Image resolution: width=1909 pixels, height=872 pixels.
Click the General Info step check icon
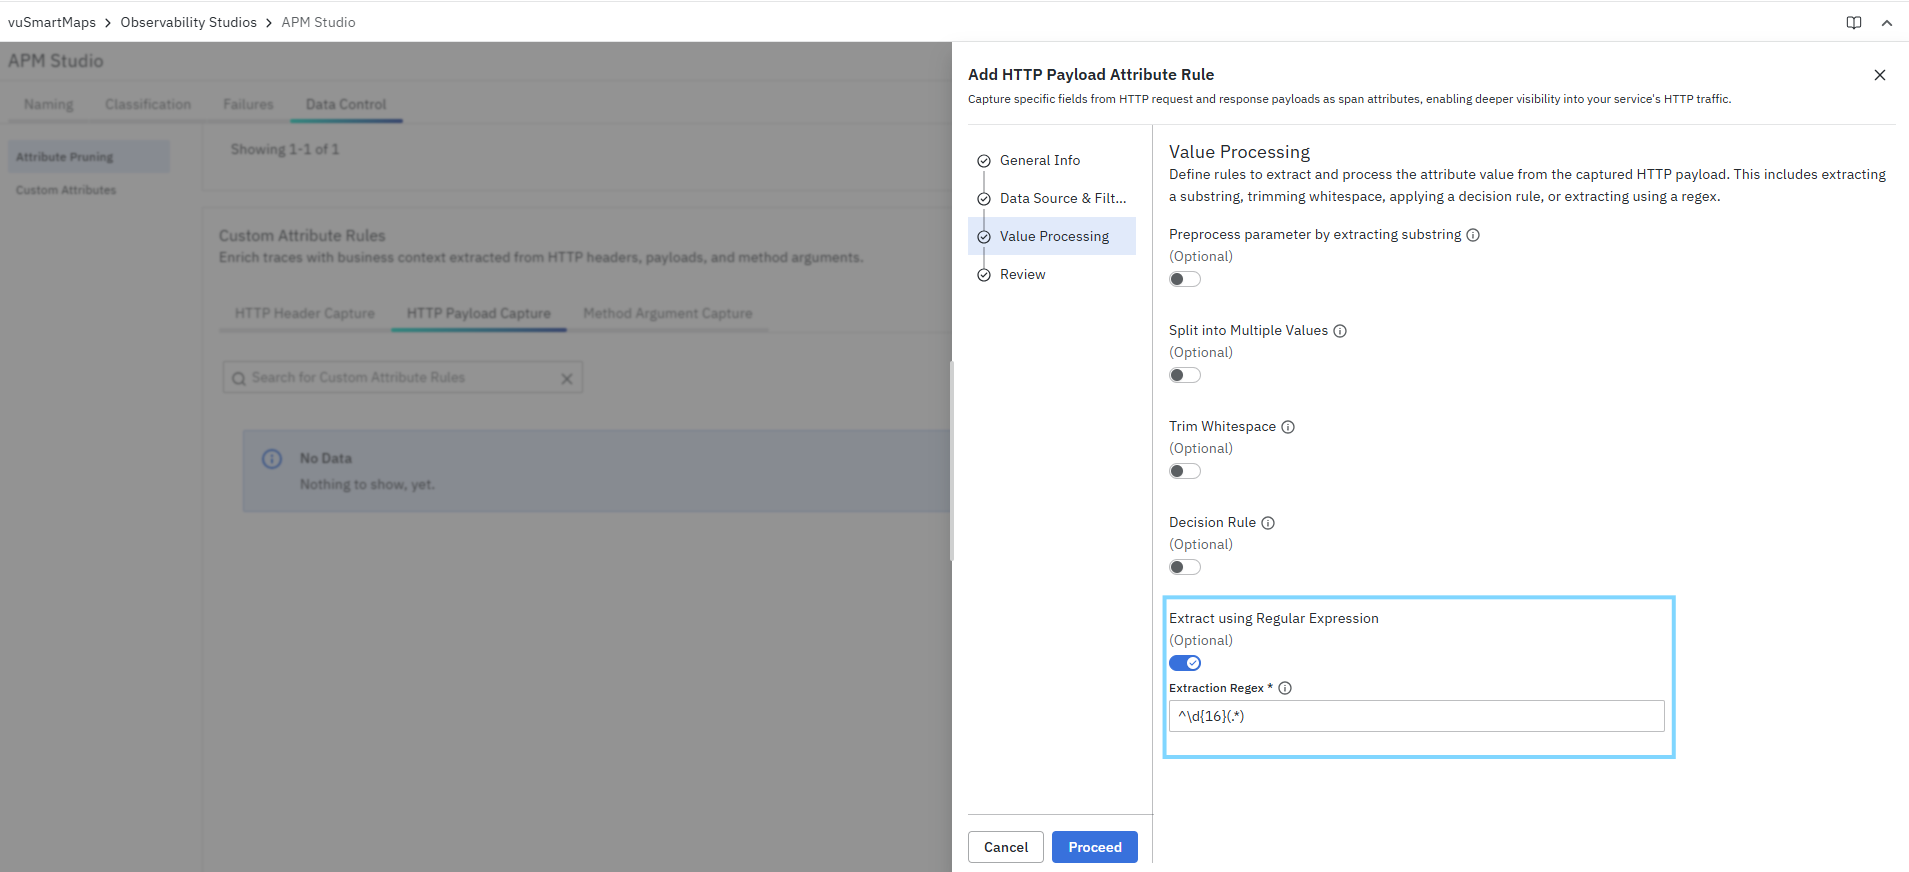pyautogui.click(x=984, y=161)
